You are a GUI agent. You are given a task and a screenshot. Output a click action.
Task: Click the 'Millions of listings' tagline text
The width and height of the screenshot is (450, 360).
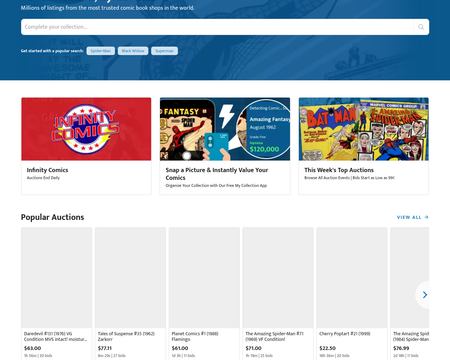pos(108,8)
